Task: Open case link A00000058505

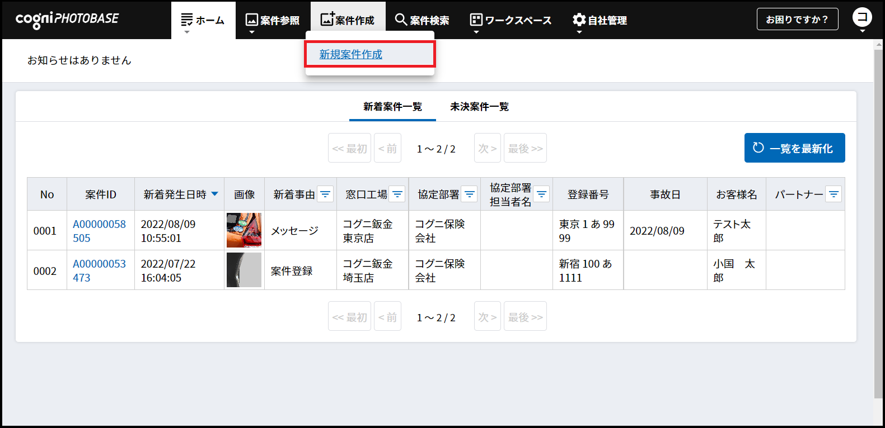Action: click(99, 231)
